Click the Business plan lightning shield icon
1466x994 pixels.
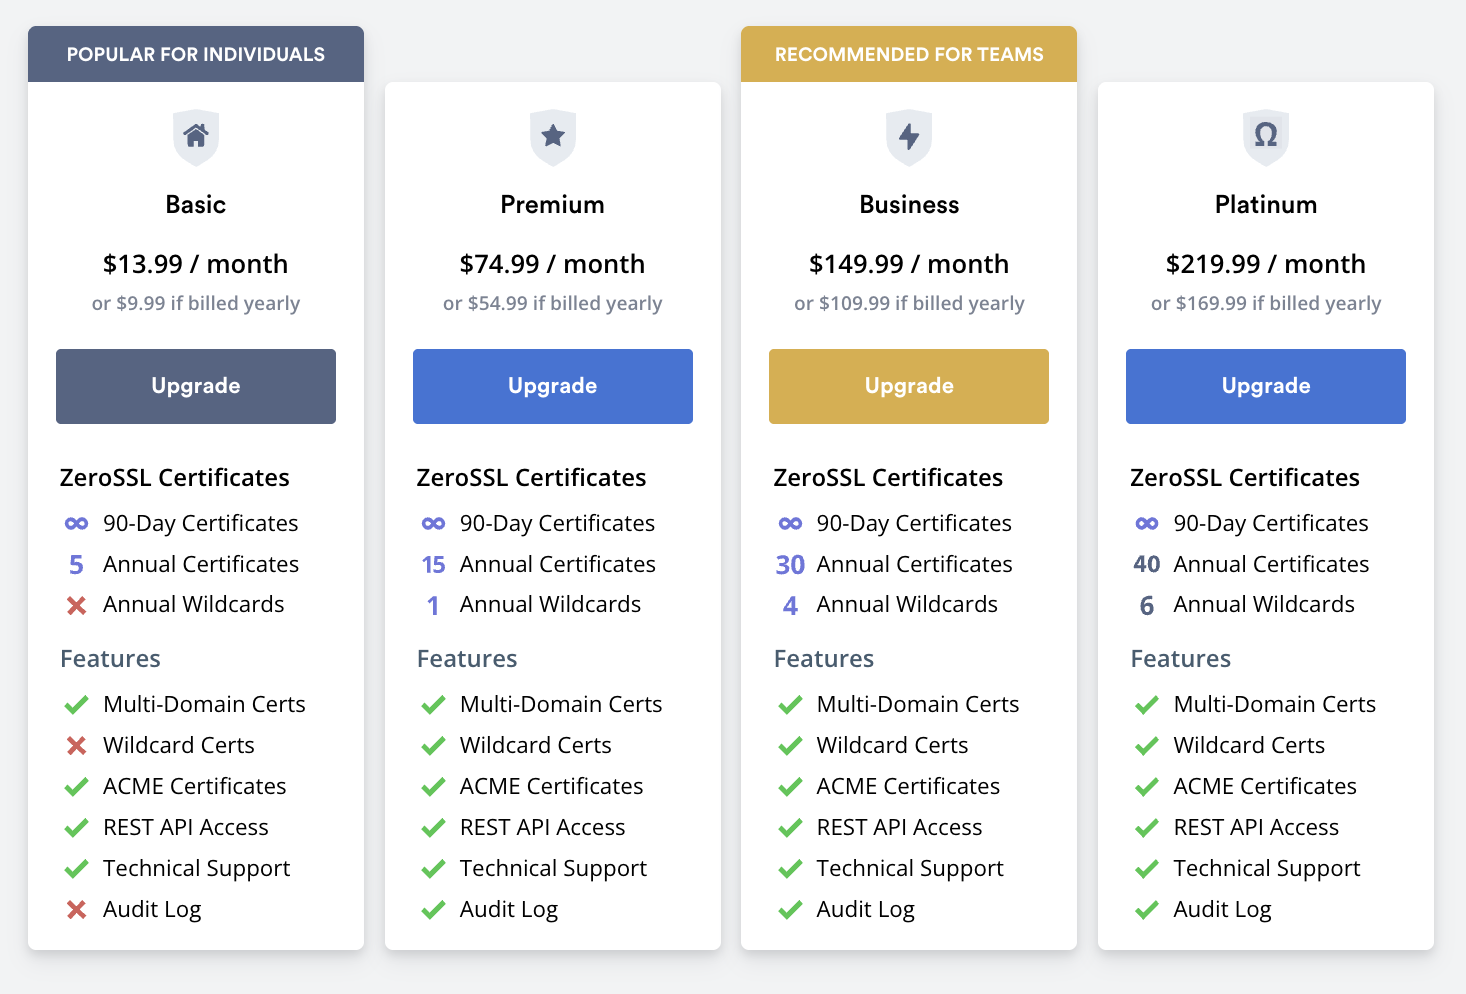tap(909, 137)
